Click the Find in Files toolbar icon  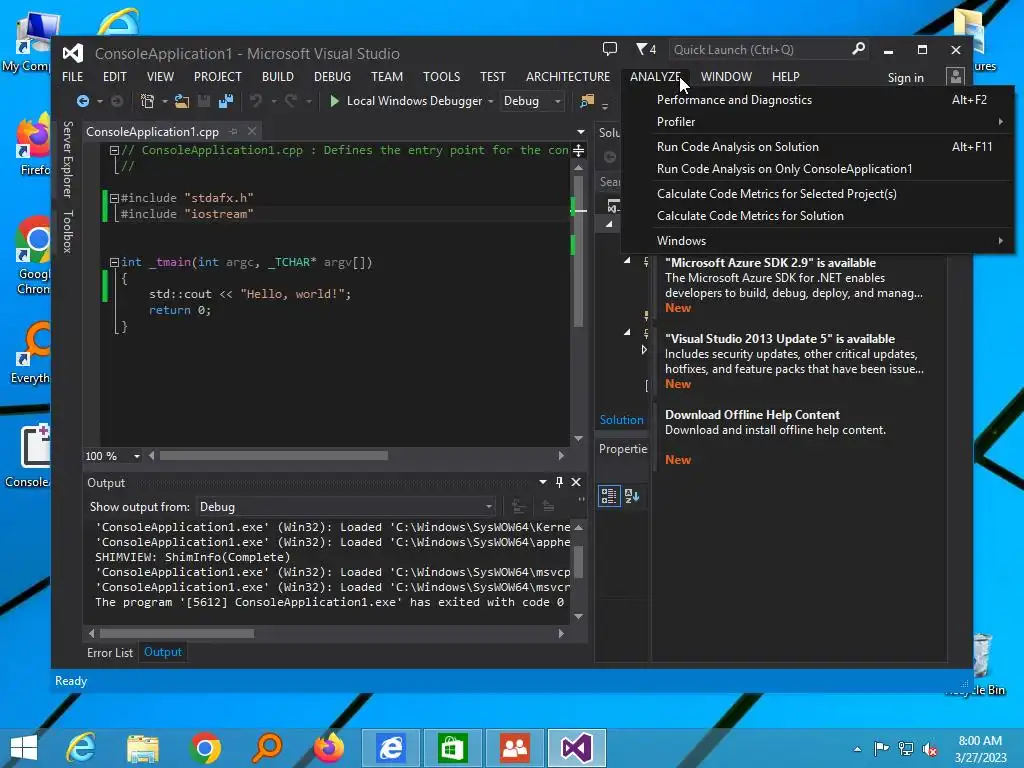coord(587,101)
